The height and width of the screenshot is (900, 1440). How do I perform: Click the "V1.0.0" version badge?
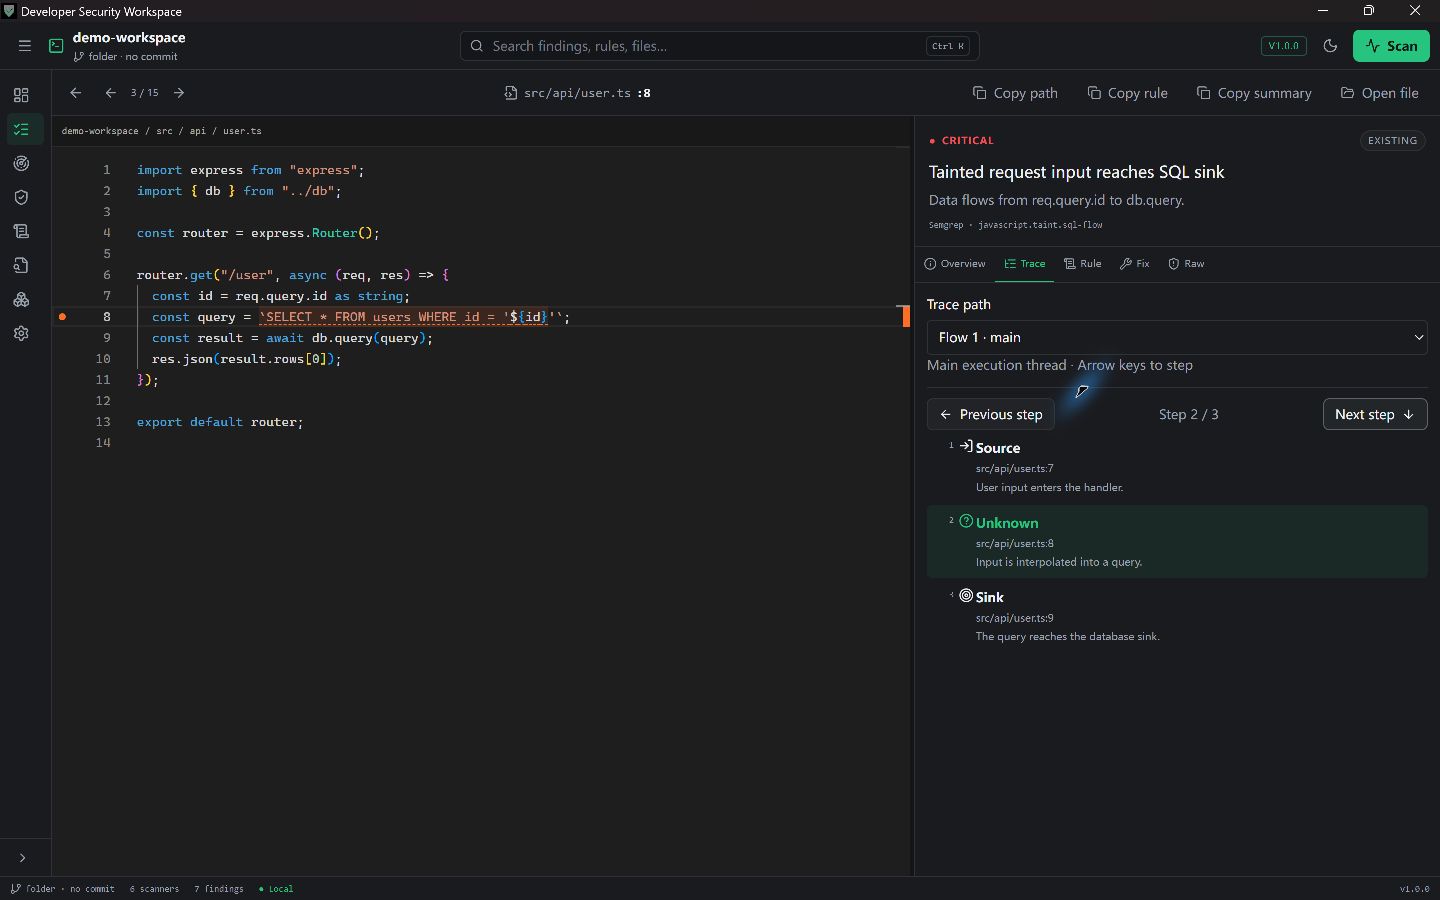tap(1283, 46)
